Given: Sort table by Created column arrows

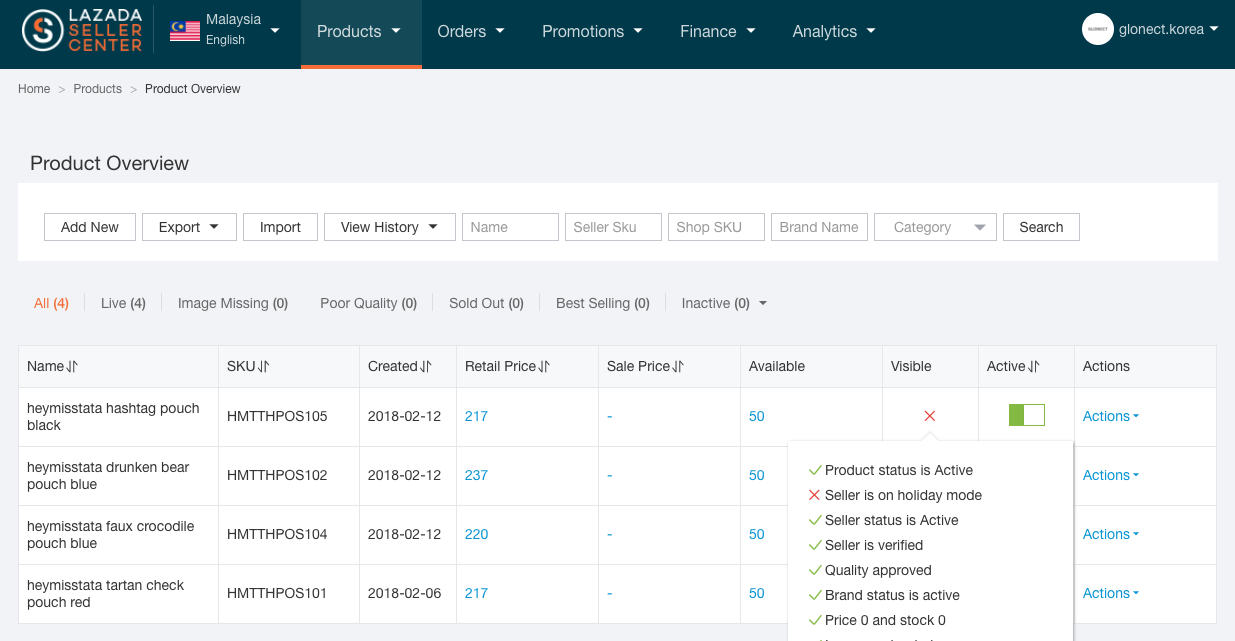Looking at the screenshot, I should (426, 366).
